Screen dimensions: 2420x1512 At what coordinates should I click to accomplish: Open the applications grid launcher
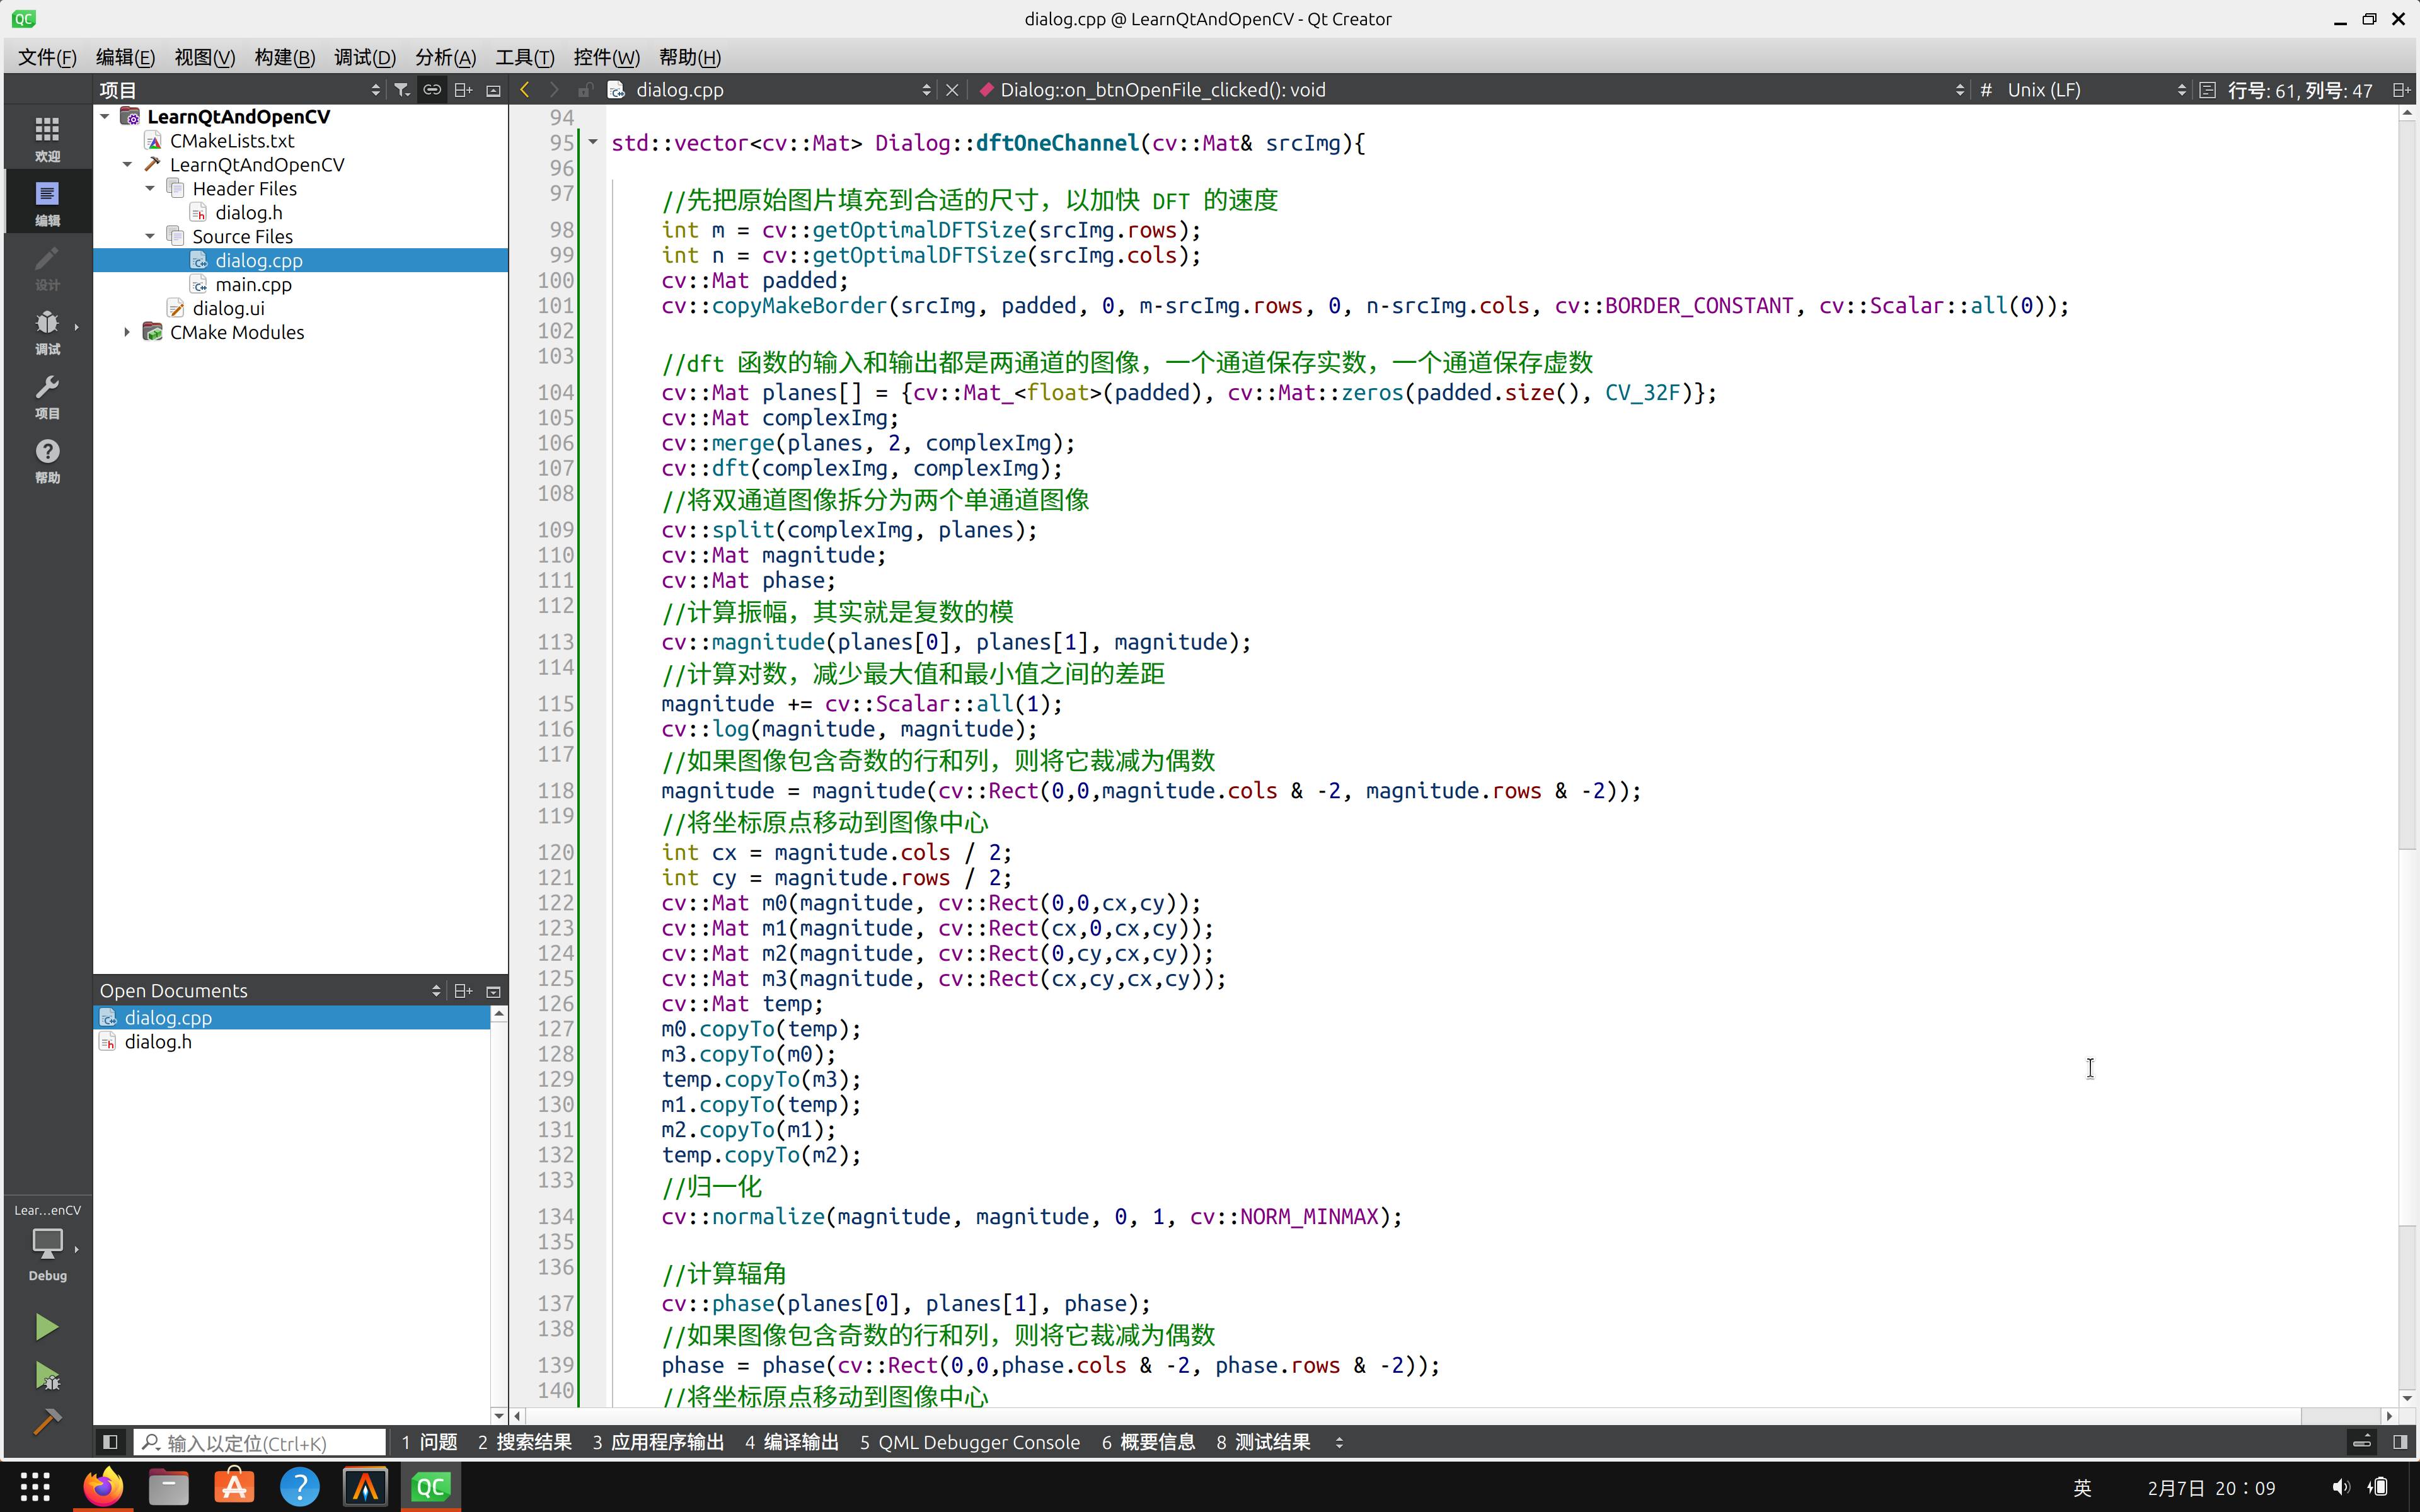coord(35,1487)
